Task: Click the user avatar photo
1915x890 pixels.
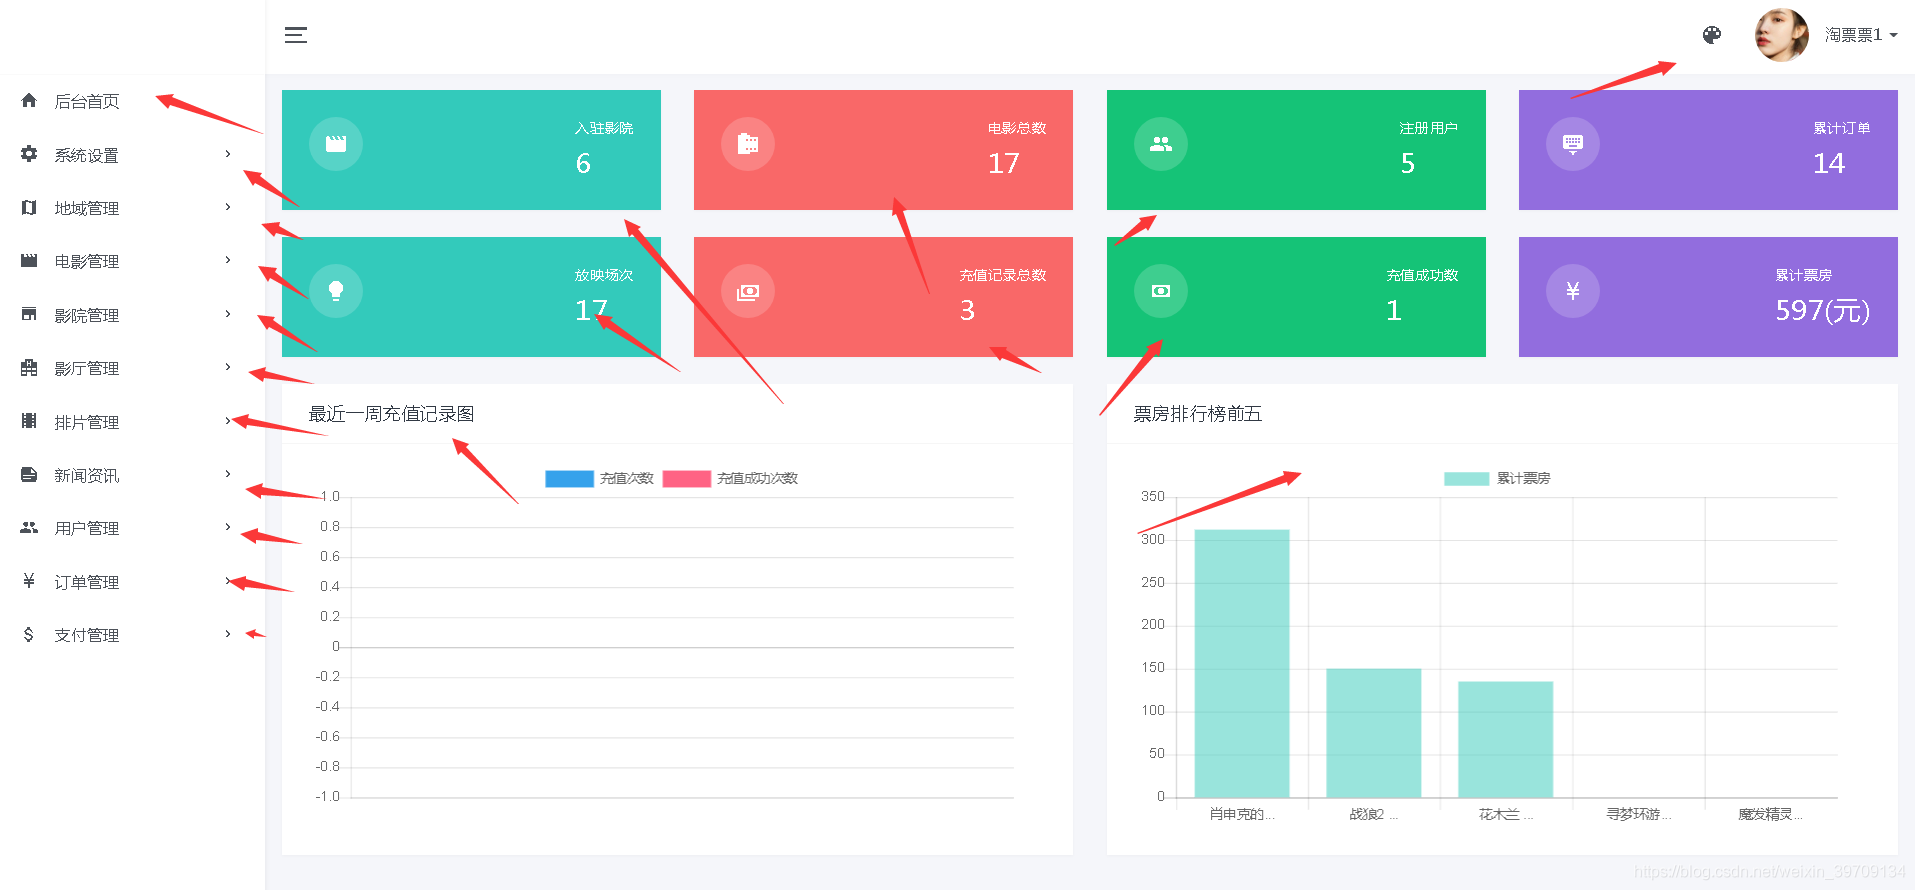Action: pyautogui.click(x=1782, y=35)
